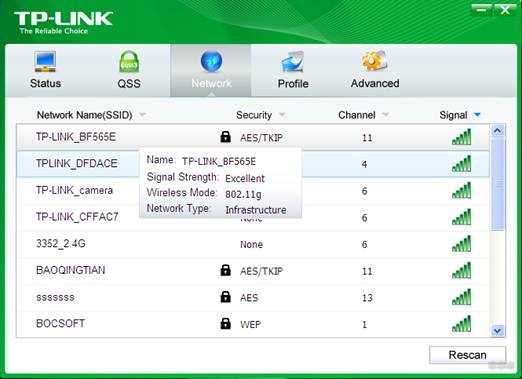Click signal bars of TP-LINK_camera

pyautogui.click(x=462, y=190)
